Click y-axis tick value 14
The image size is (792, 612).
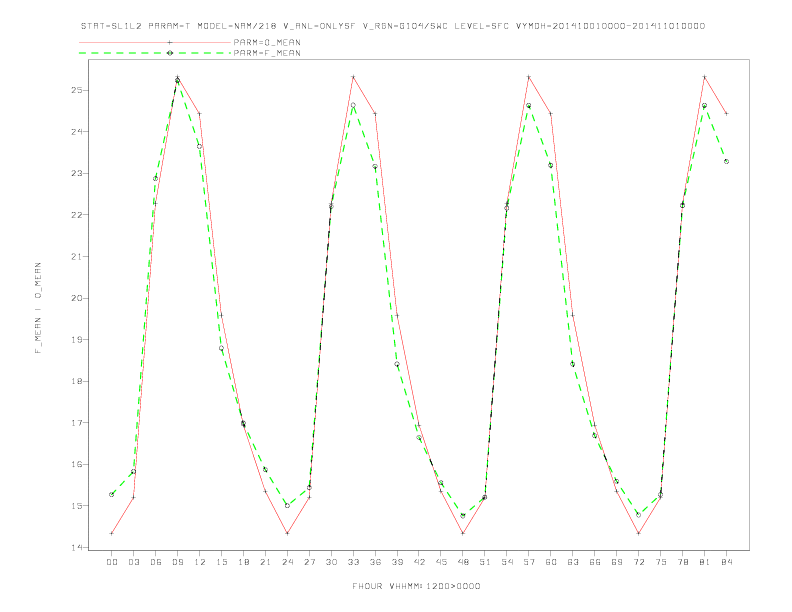coord(76,547)
